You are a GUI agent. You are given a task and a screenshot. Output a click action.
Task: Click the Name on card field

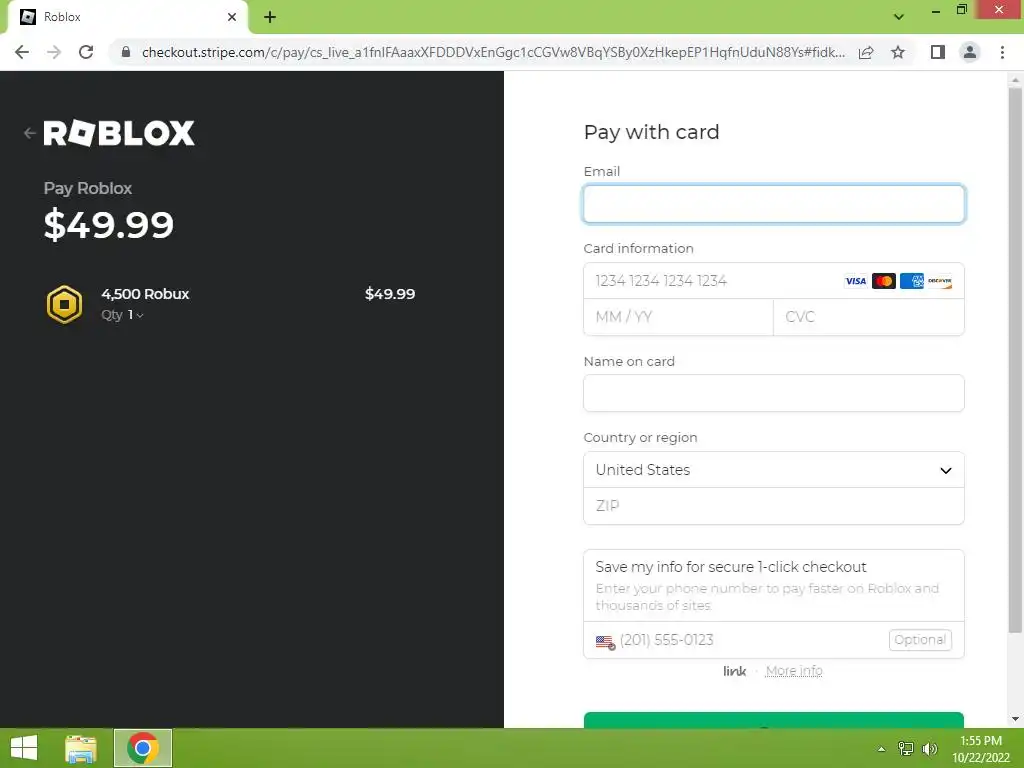773,393
